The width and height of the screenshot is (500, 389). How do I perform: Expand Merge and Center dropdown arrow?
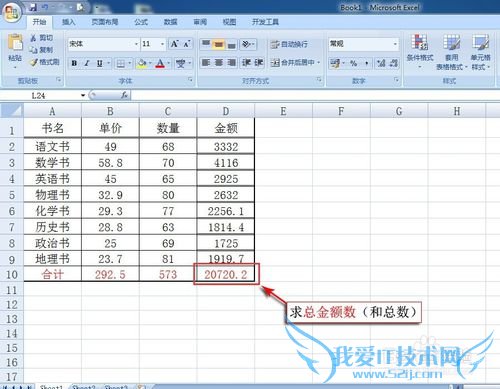(x=319, y=62)
